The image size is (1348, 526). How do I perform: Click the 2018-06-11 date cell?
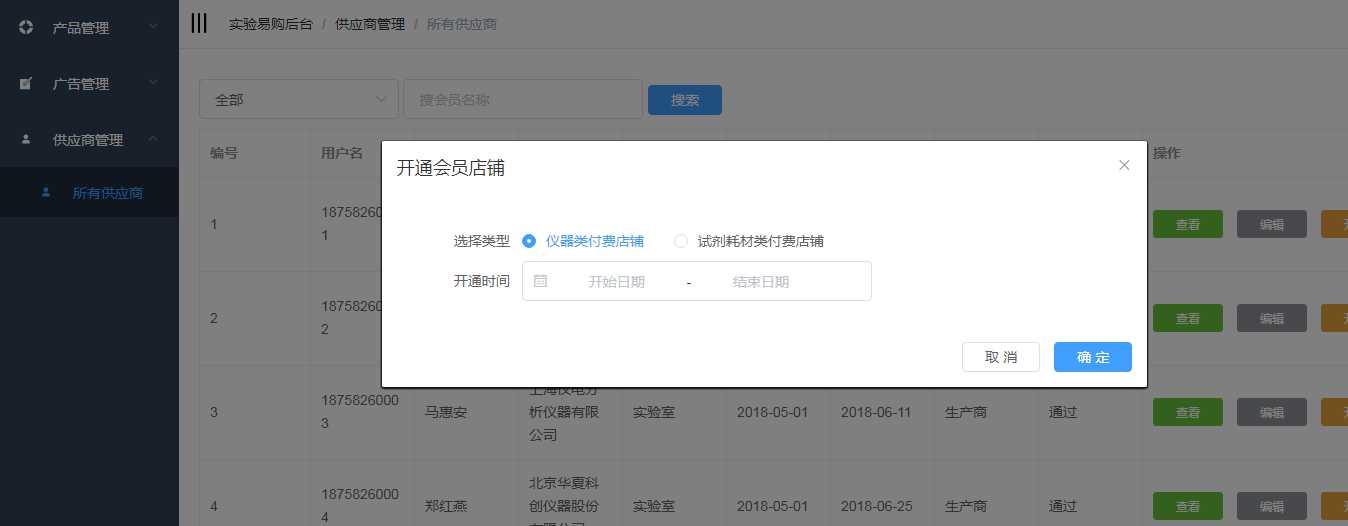tap(876, 412)
